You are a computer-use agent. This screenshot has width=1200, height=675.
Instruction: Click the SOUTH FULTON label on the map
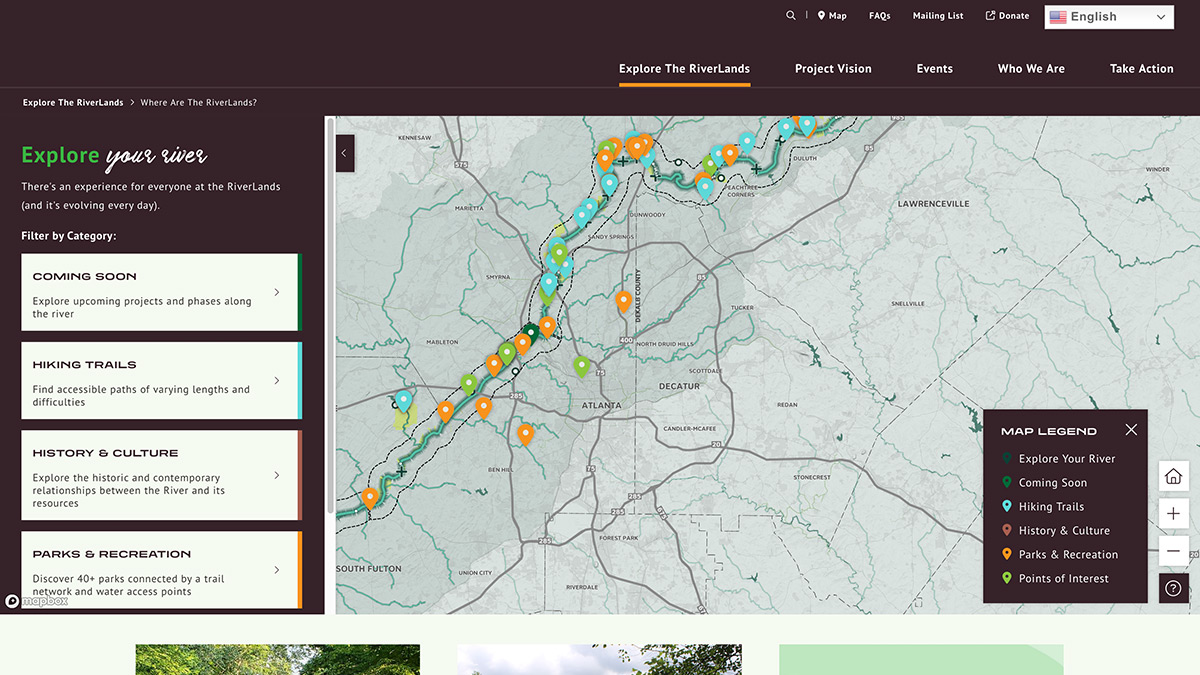pyautogui.click(x=369, y=569)
